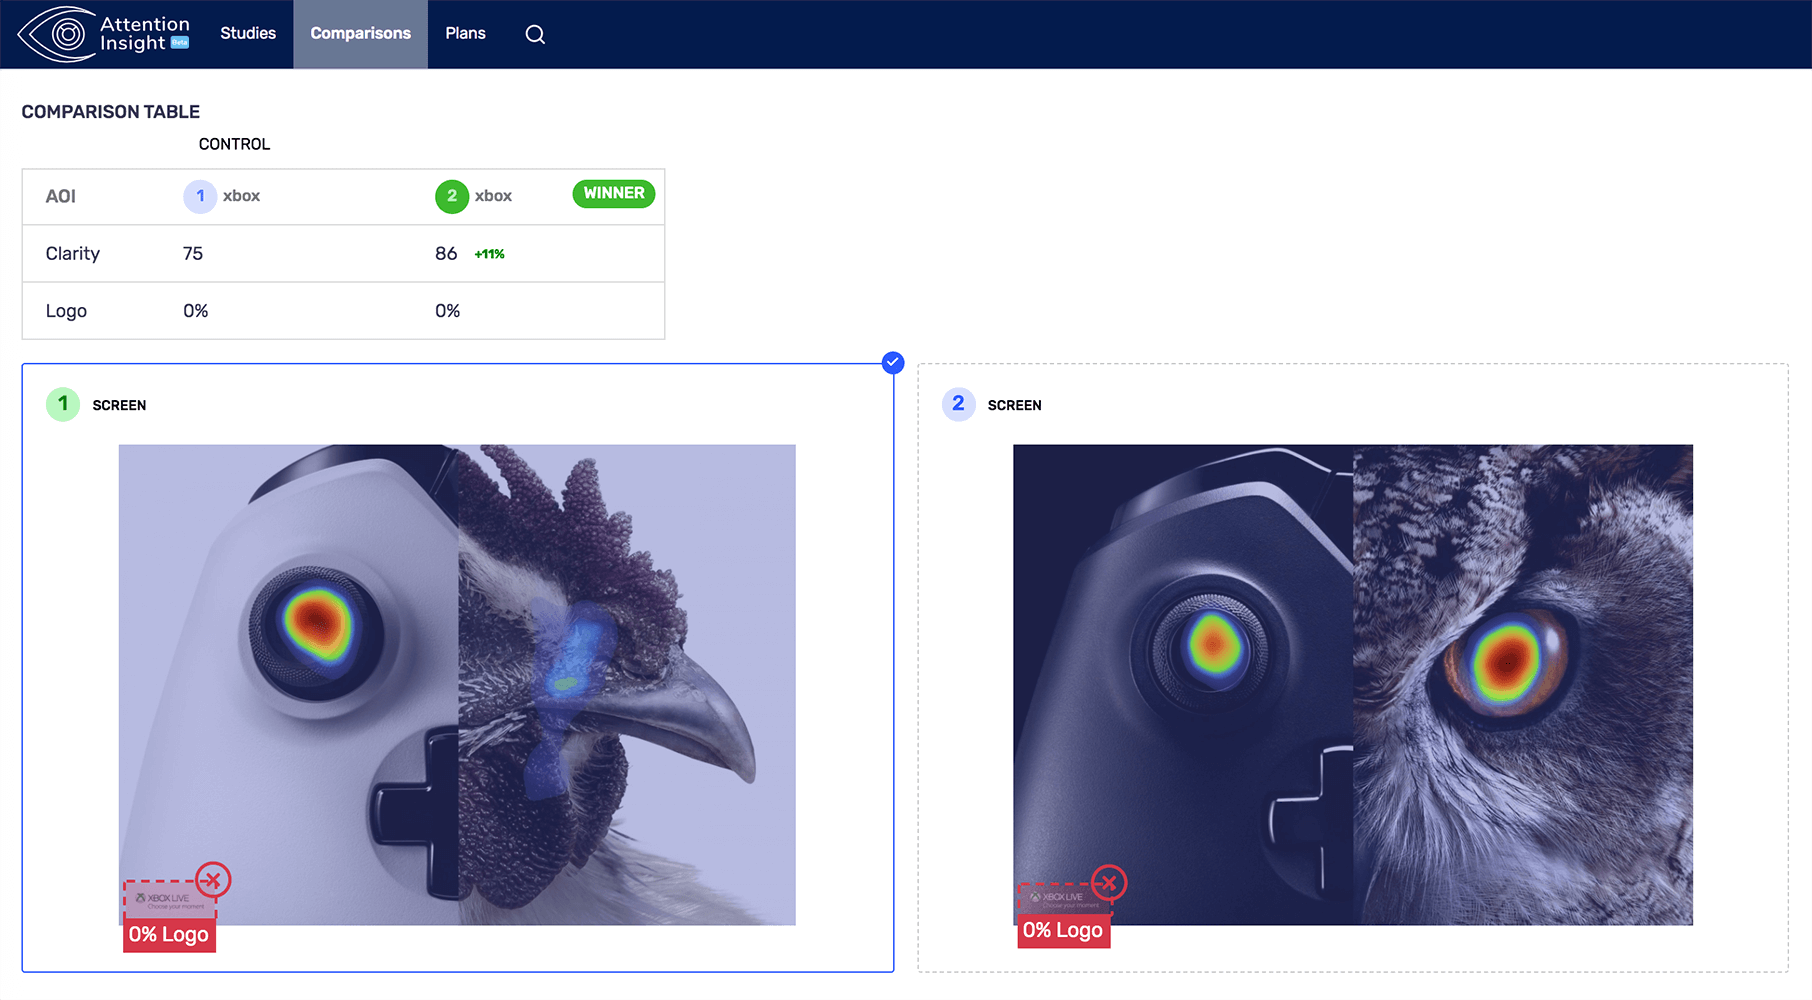
Task: Open the Comparisons tab
Action: (360, 33)
